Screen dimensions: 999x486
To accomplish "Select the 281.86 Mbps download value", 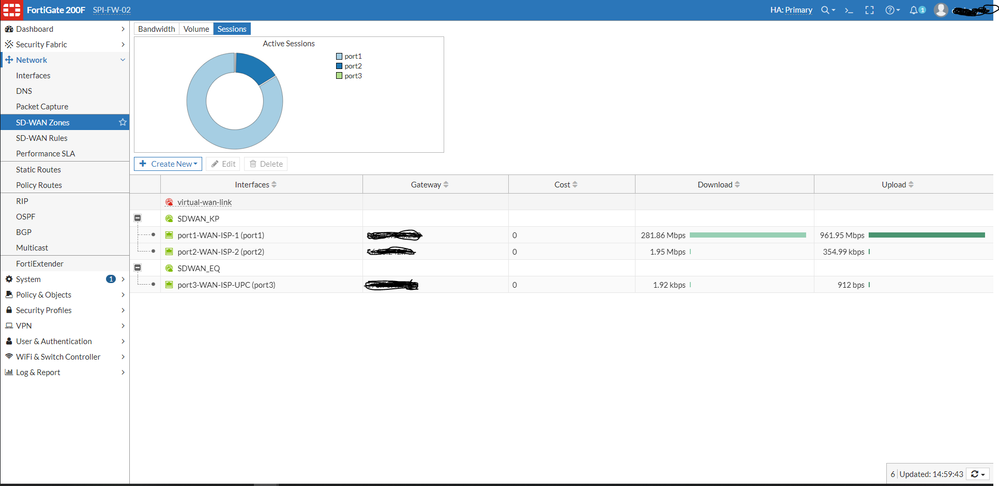I will (663, 235).
